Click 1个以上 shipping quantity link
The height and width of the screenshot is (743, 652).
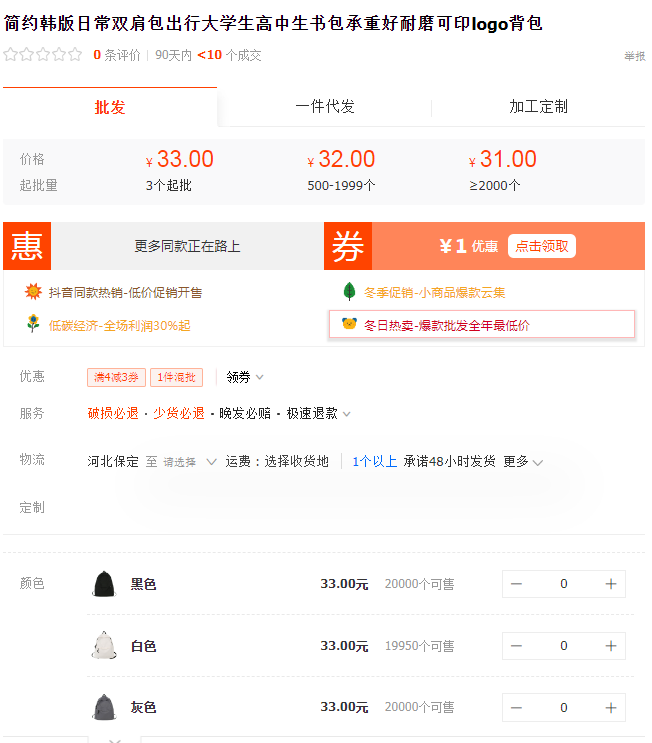[x=374, y=462]
